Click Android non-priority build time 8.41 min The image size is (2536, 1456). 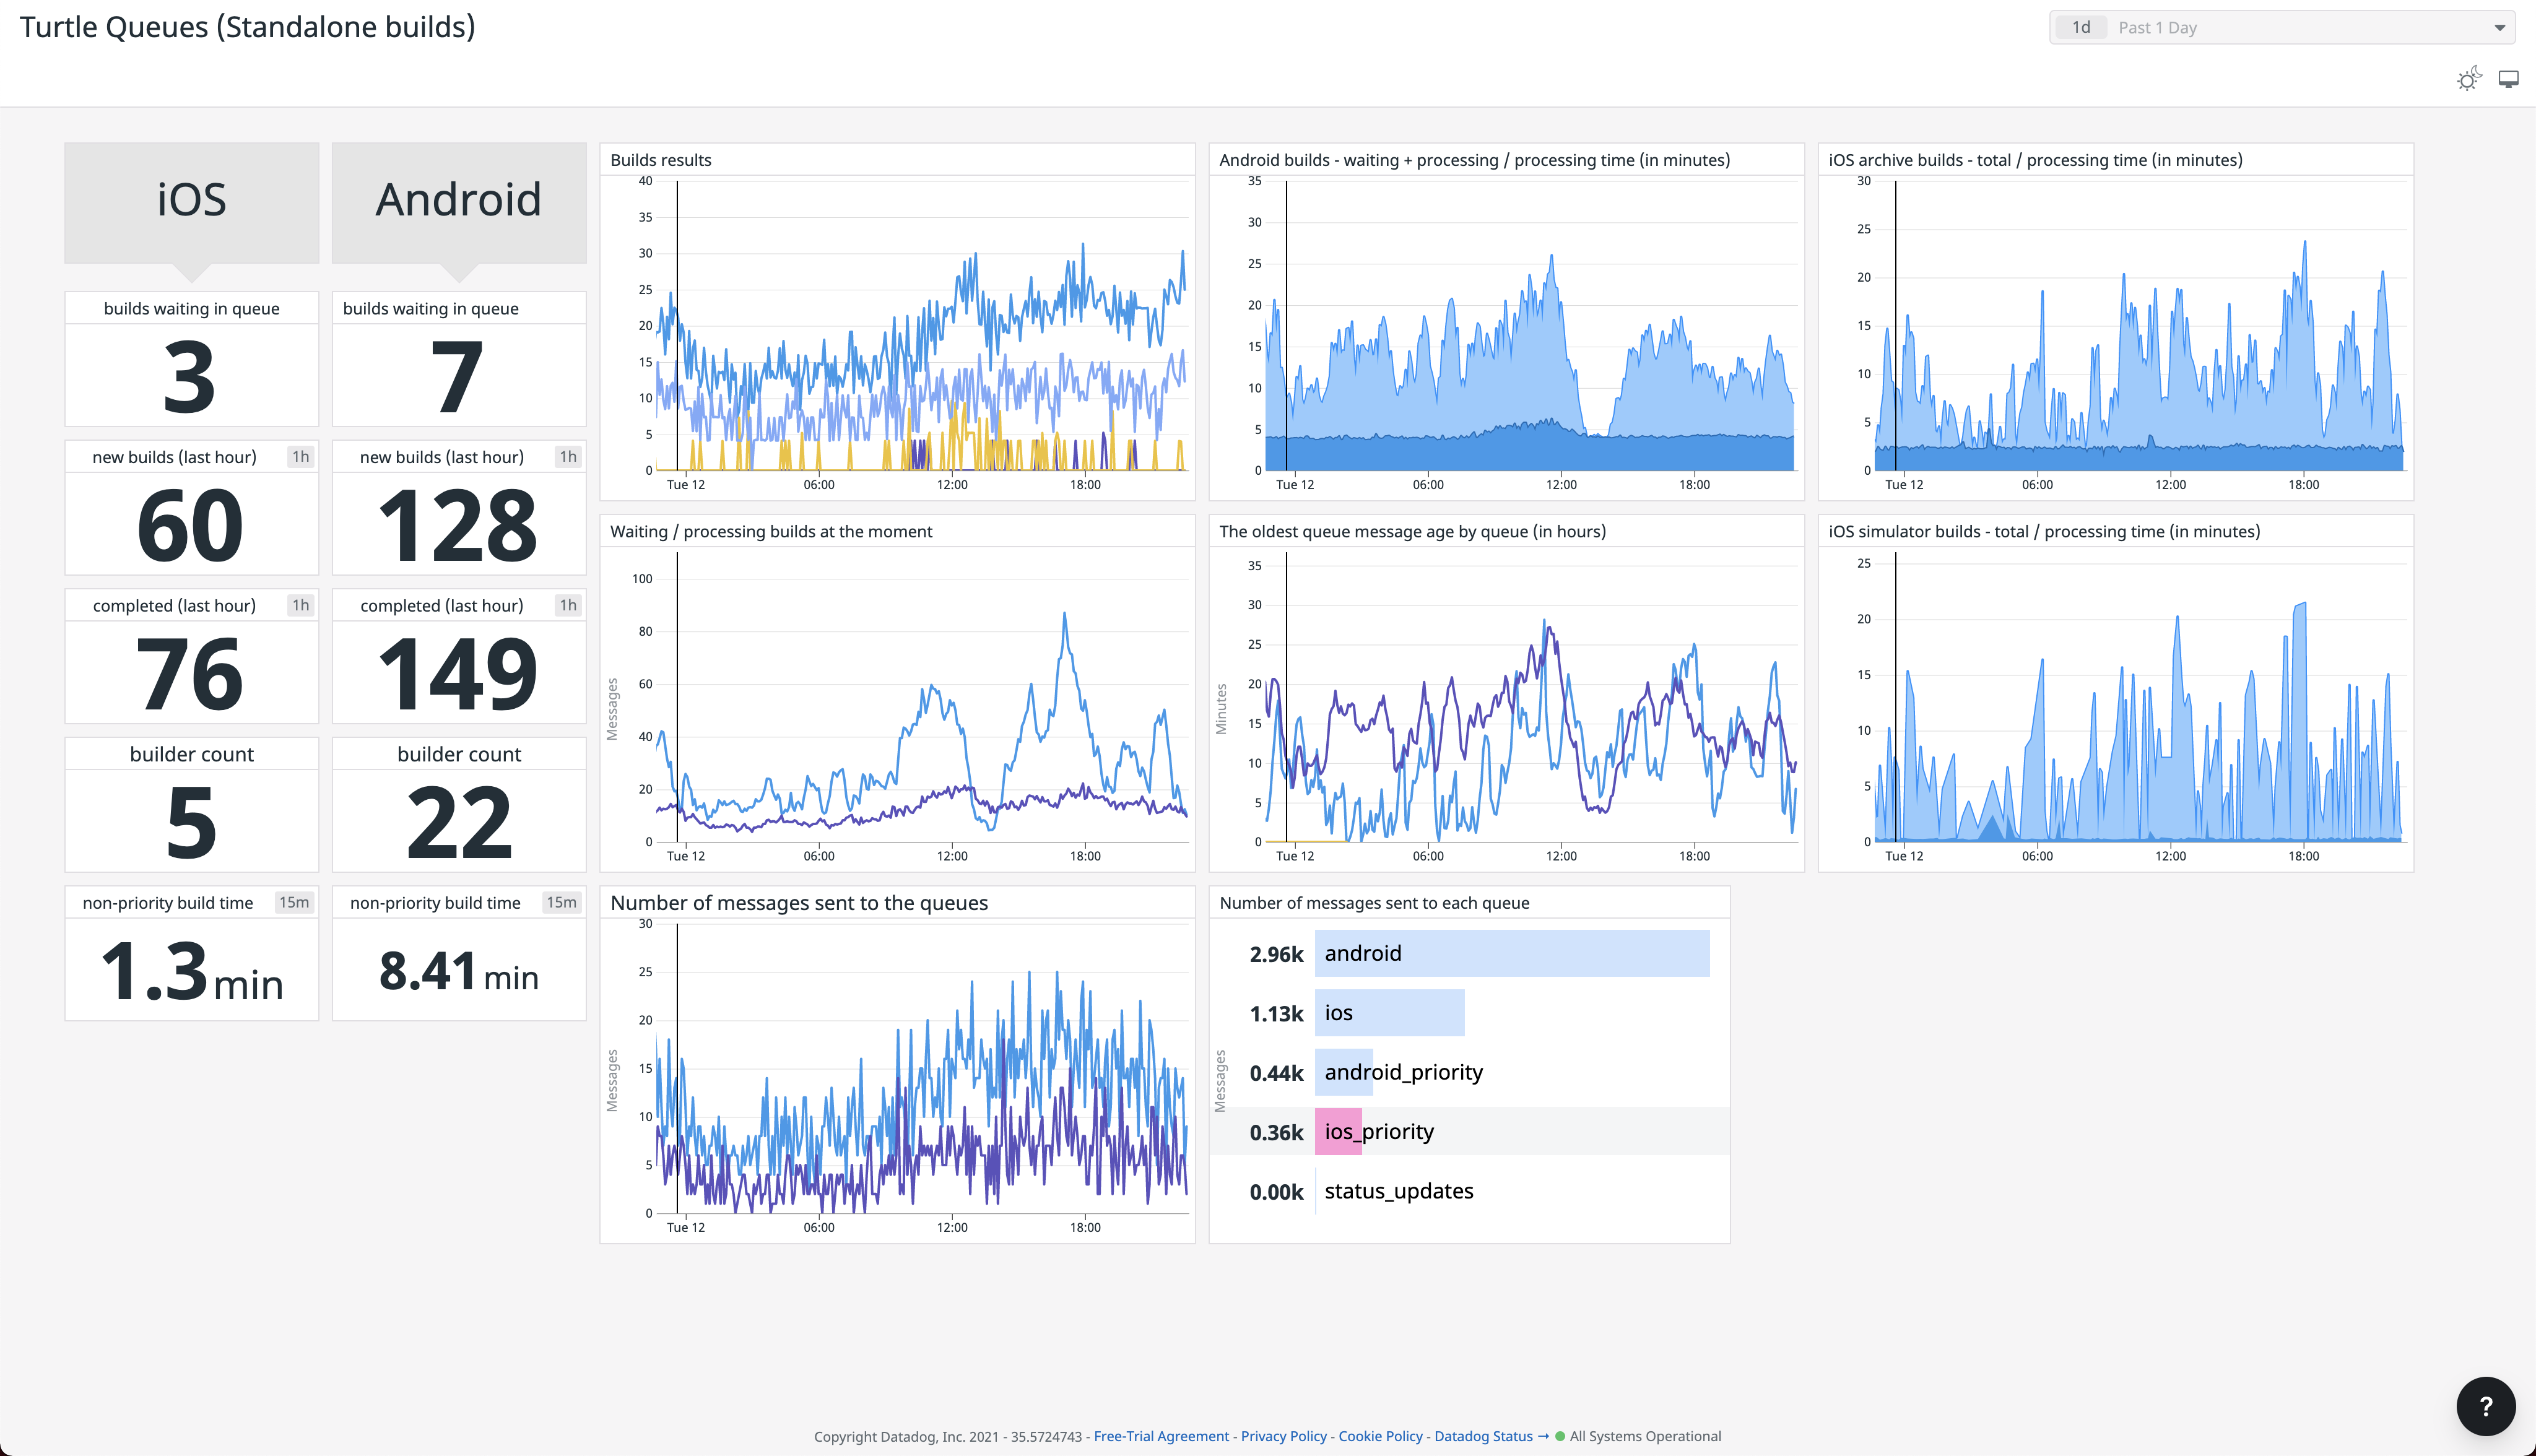pos(459,972)
